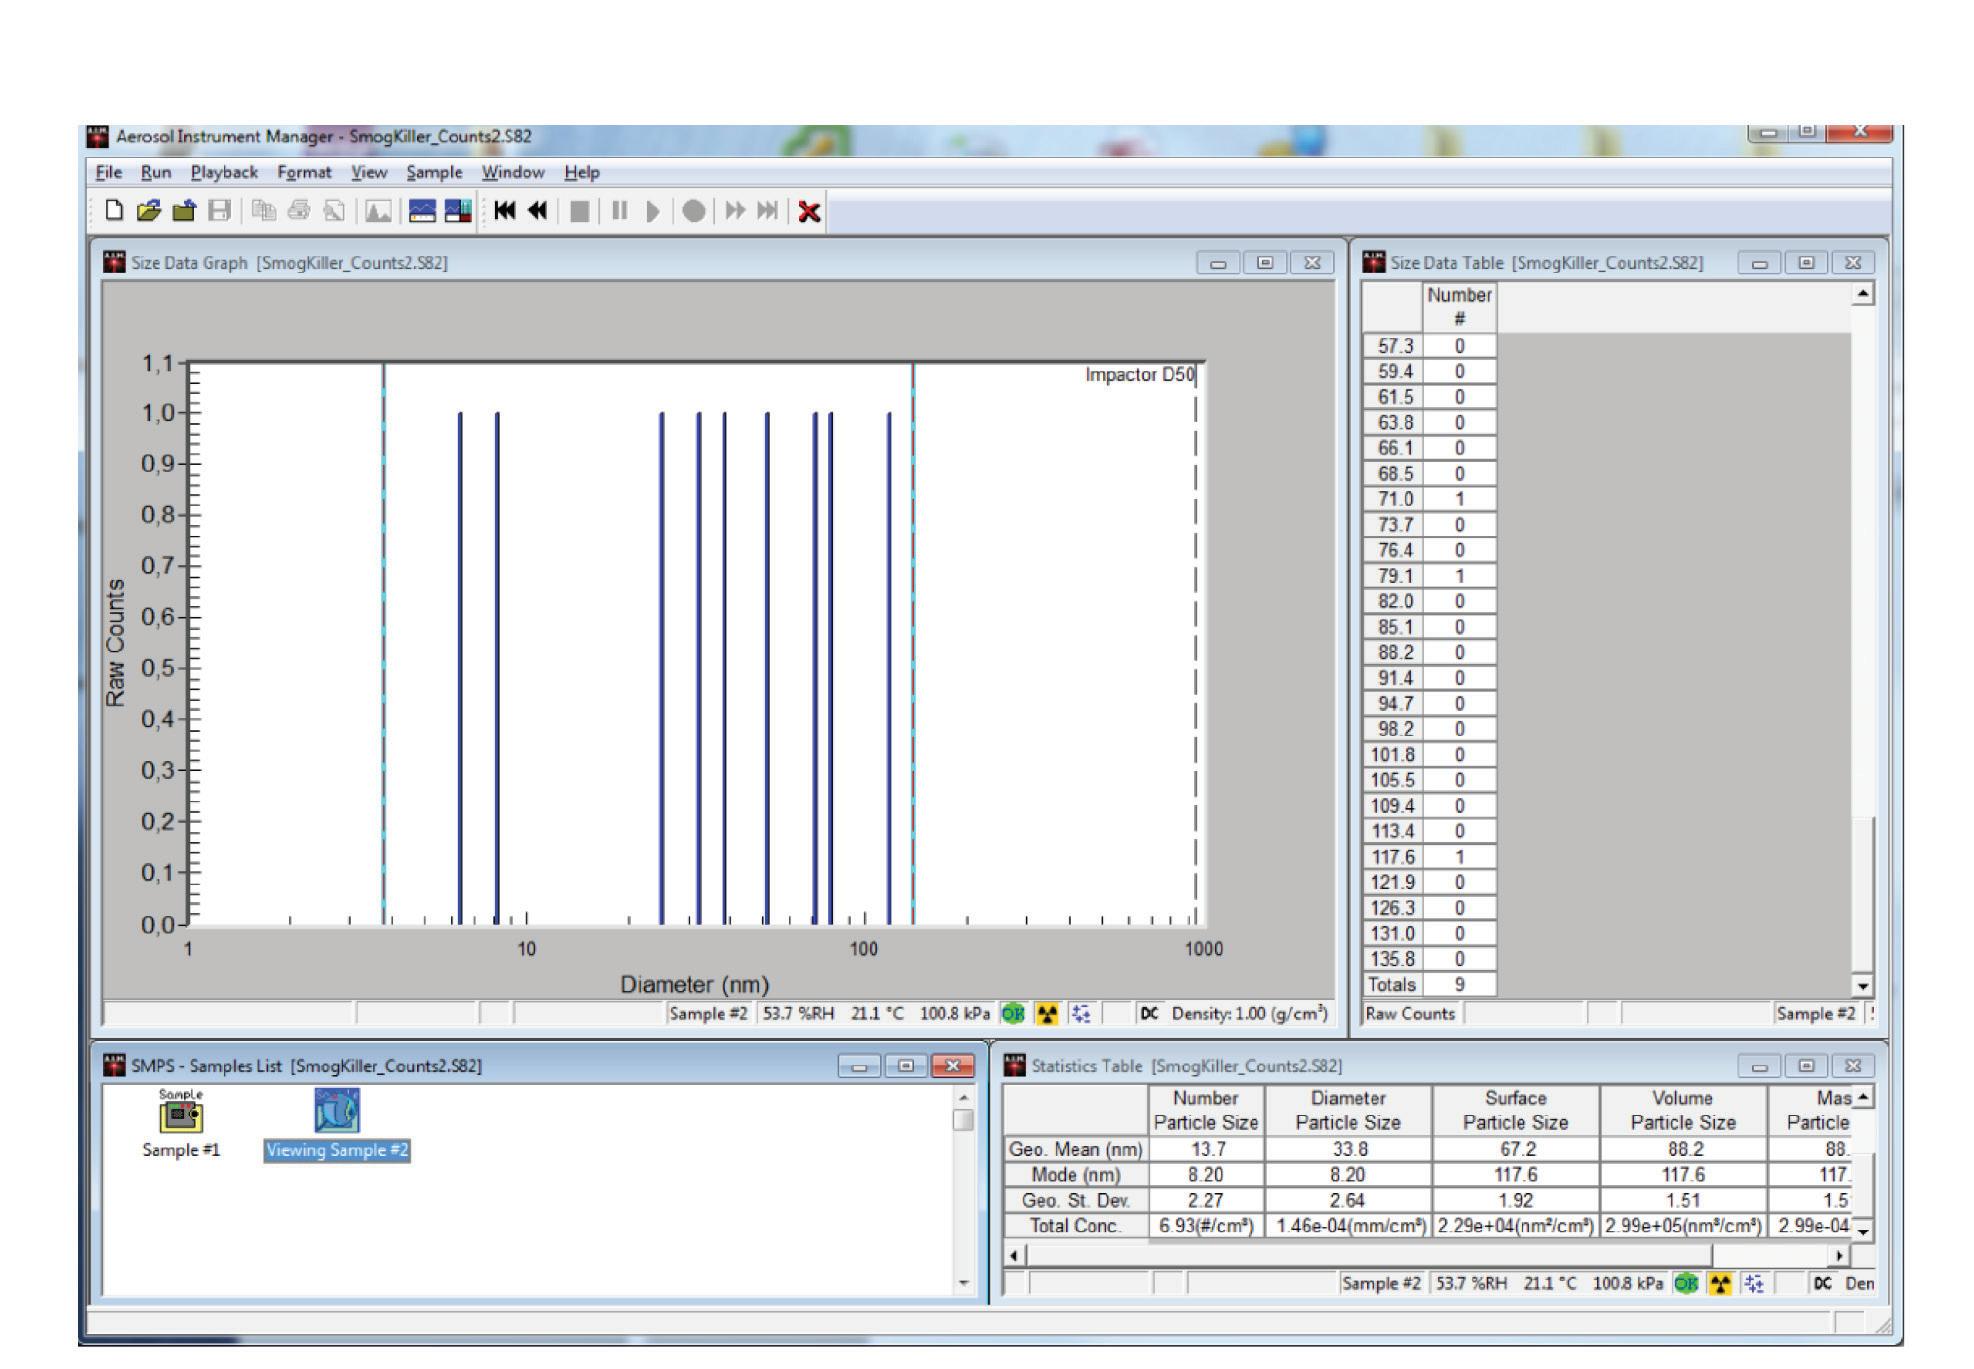Click the Number column header in data table
This screenshot has width=1974, height=1369.
click(x=1459, y=306)
